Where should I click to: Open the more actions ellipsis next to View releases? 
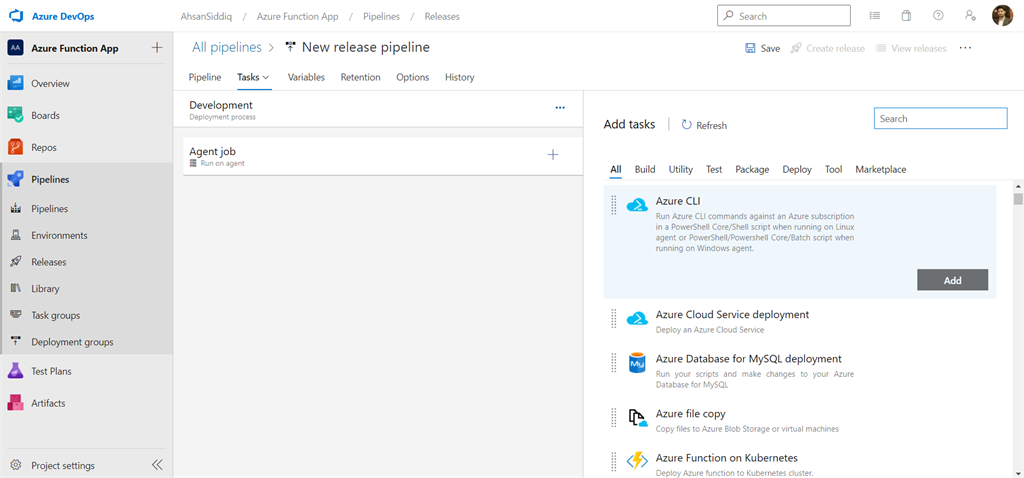pyautogui.click(x=965, y=48)
